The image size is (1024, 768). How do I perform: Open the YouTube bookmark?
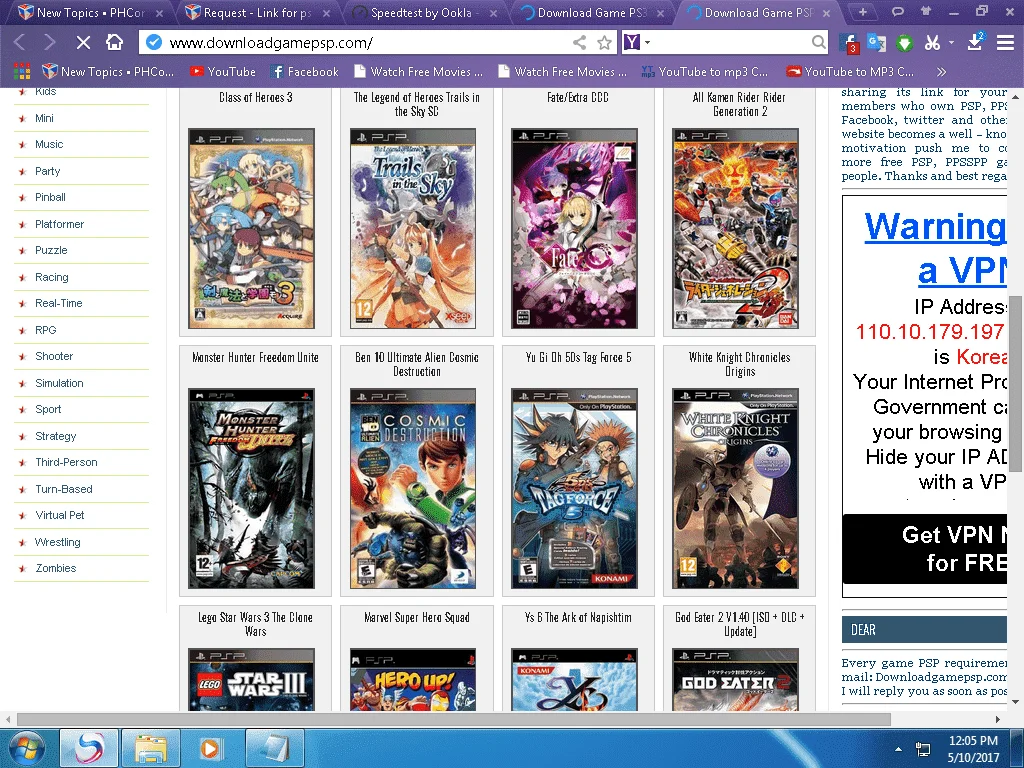pyautogui.click(x=223, y=72)
